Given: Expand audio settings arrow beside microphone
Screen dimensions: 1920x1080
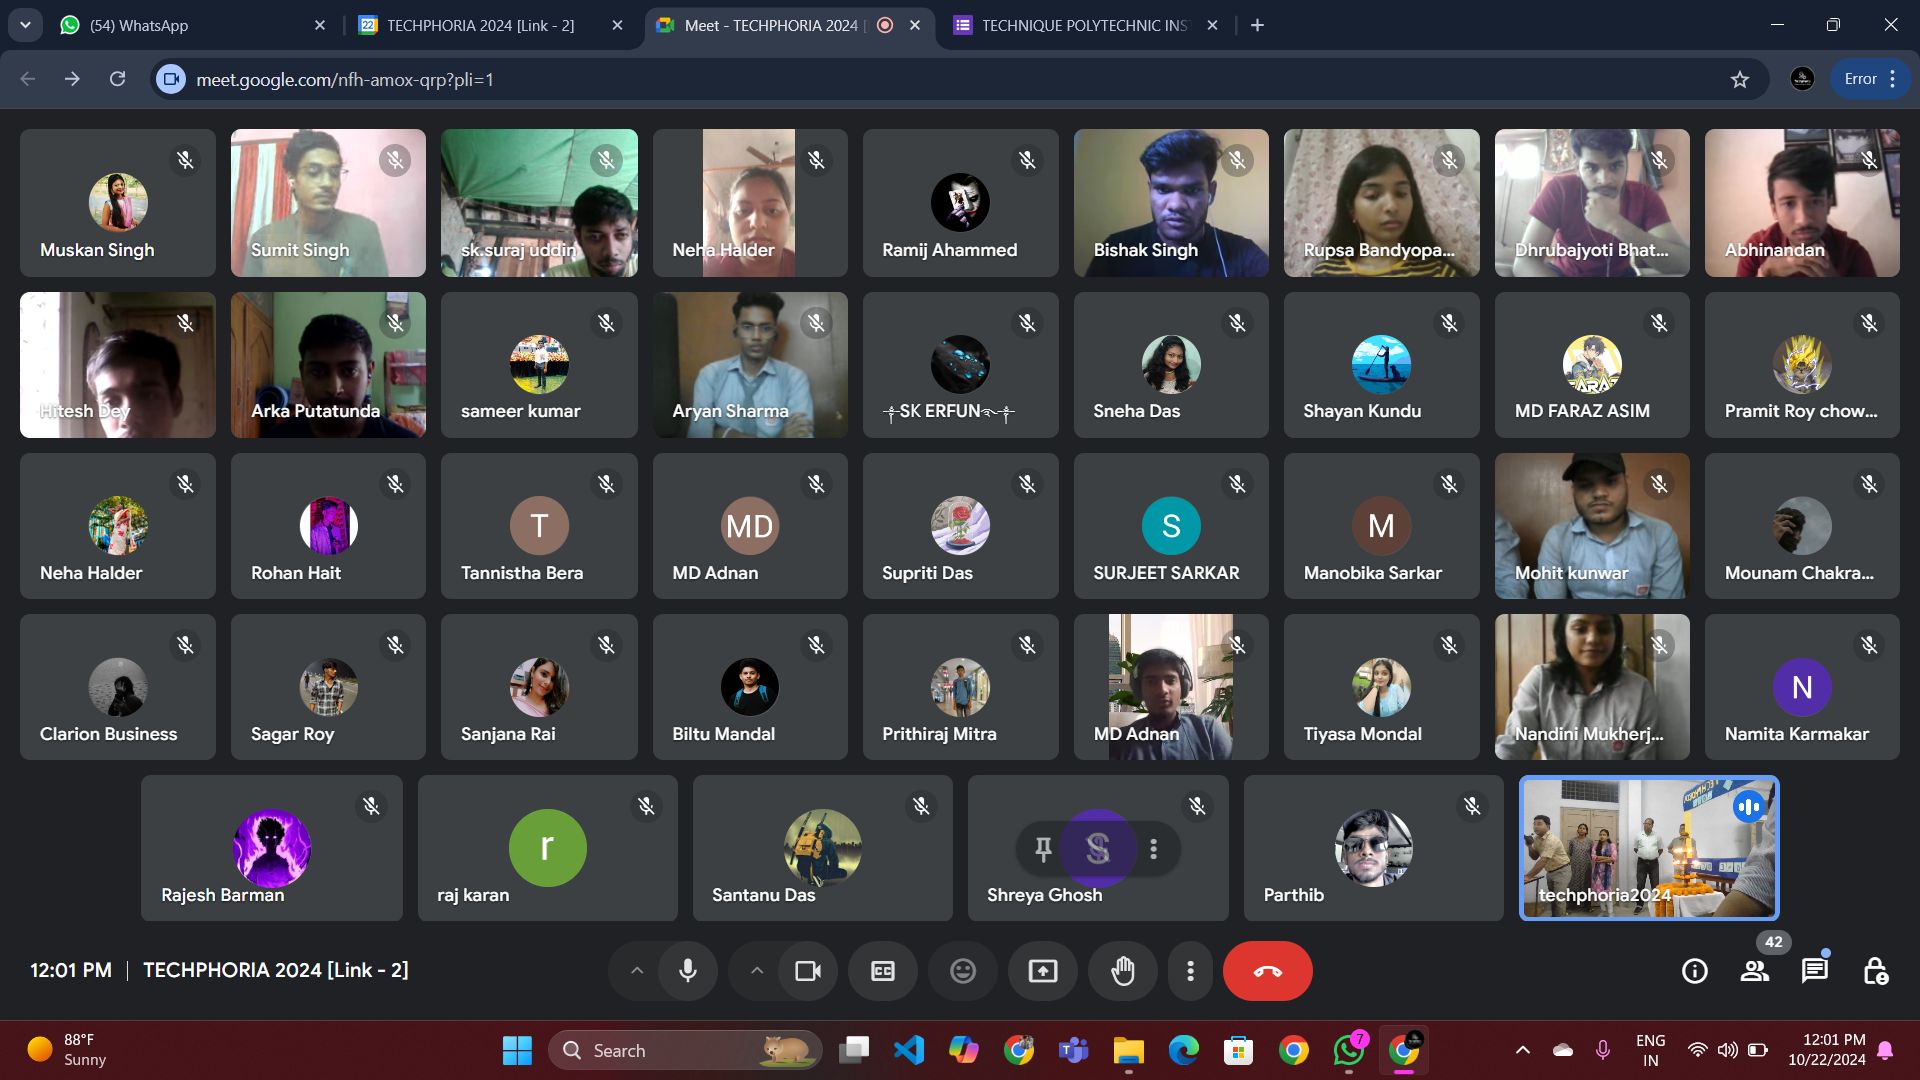Looking at the screenshot, I should click(637, 971).
